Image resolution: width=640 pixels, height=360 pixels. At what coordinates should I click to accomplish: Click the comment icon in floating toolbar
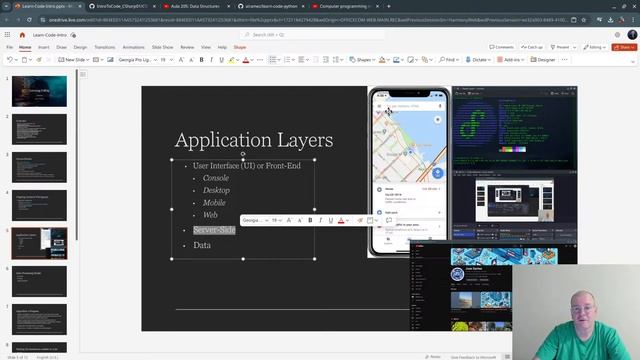(x=389, y=220)
